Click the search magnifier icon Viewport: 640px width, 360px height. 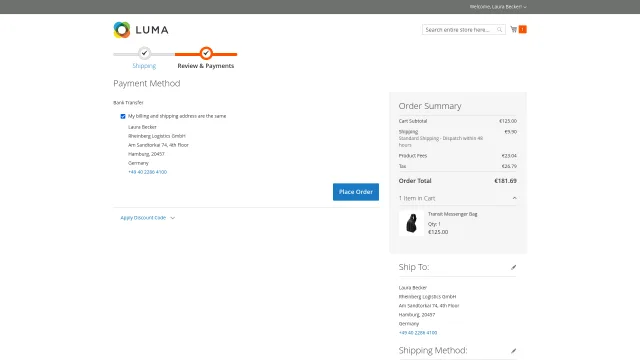click(x=499, y=30)
